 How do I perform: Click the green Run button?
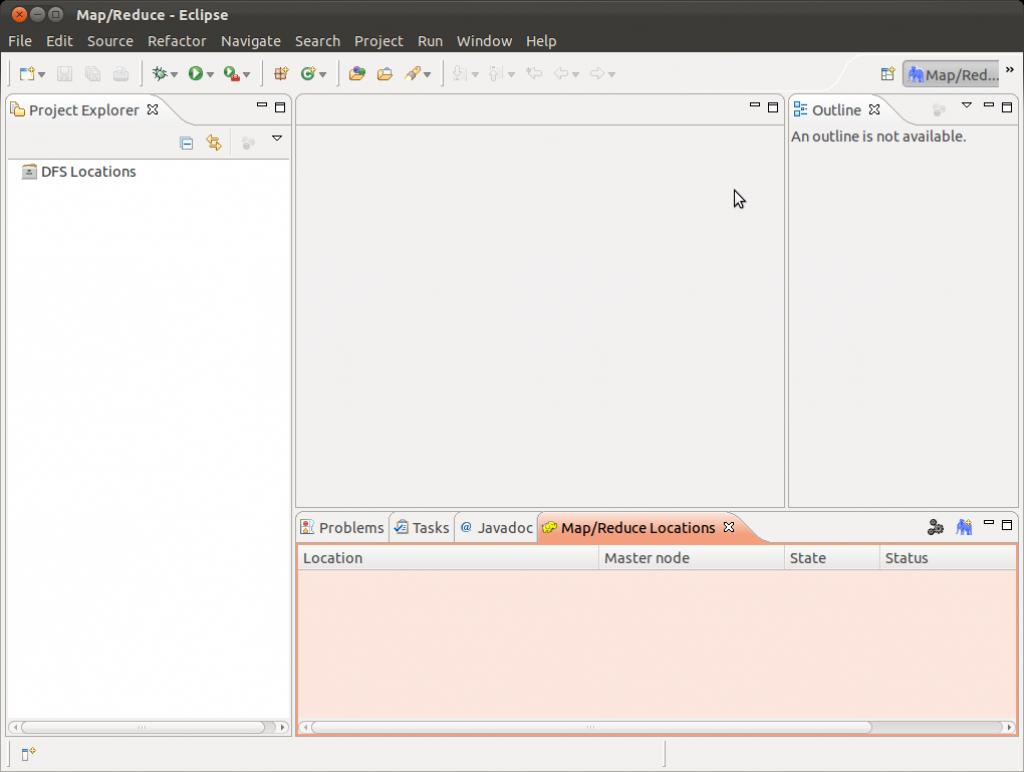pyautogui.click(x=195, y=74)
